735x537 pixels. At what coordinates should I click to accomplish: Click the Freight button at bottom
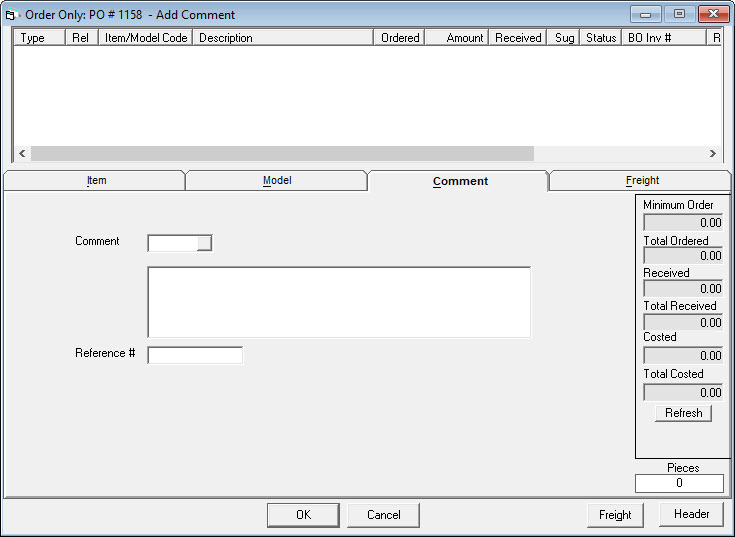click(615, 515)
